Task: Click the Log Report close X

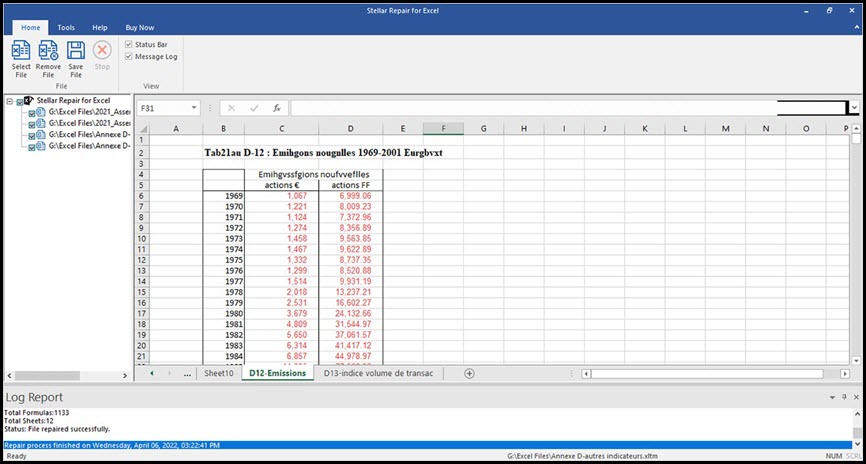Action: (x=856, y=397)
